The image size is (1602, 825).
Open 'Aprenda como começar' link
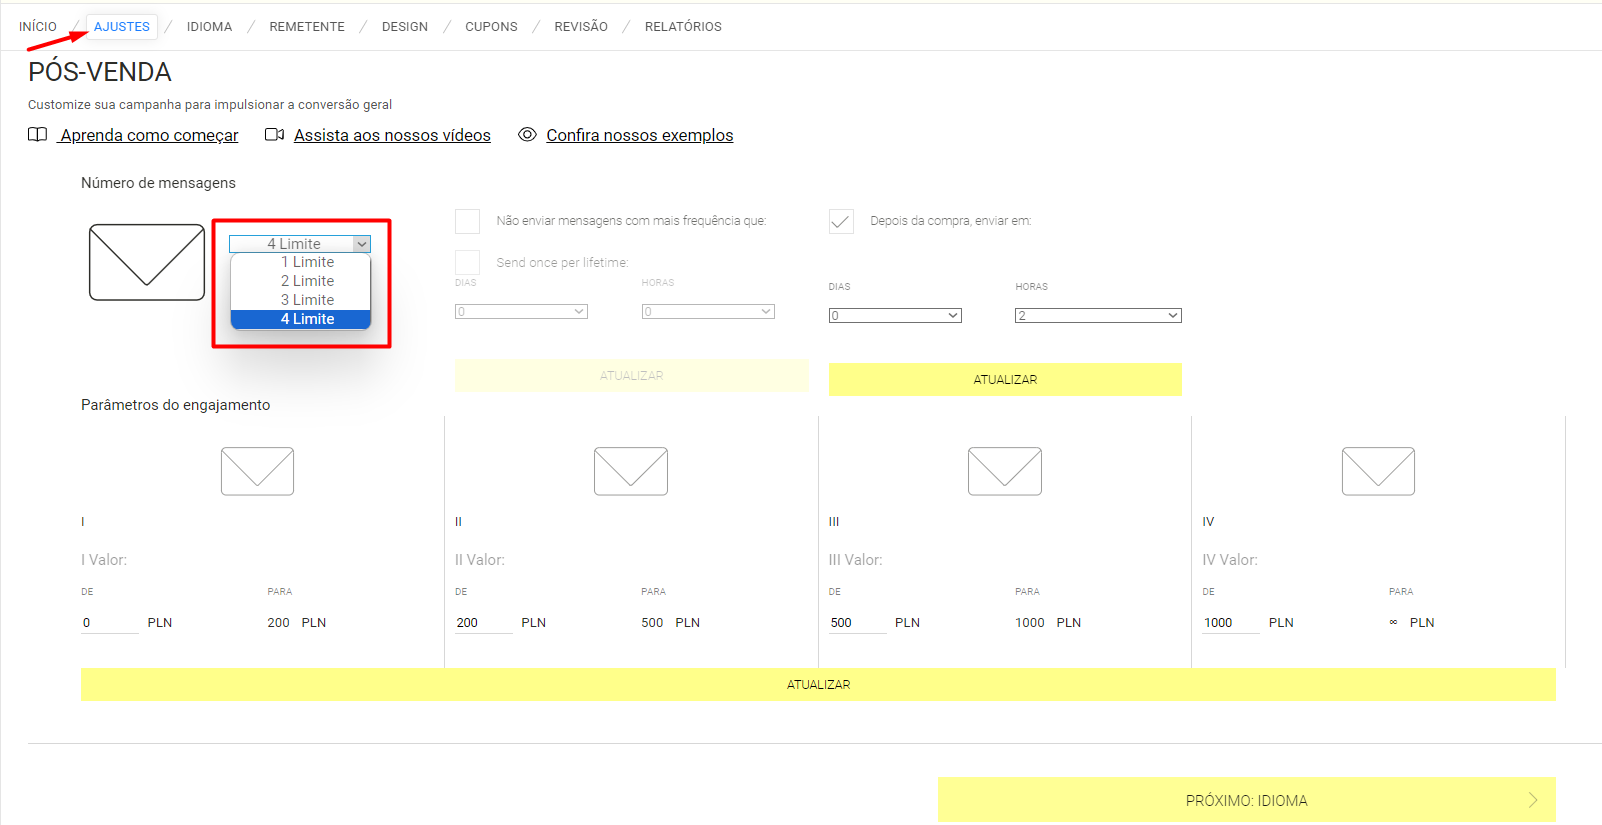tap(149, 135)
